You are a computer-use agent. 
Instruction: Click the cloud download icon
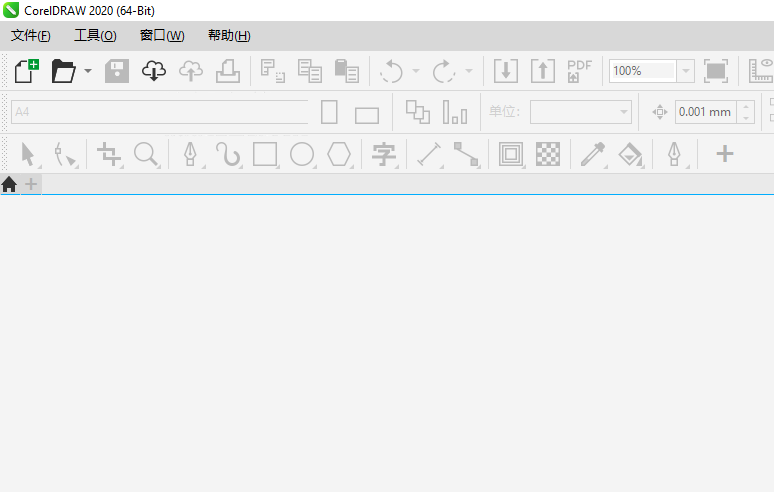click(154, 71)
